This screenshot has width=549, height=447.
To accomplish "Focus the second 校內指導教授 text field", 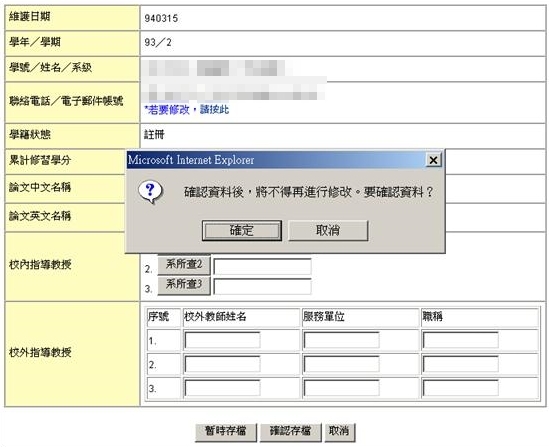I will click(x=262, y=267).
